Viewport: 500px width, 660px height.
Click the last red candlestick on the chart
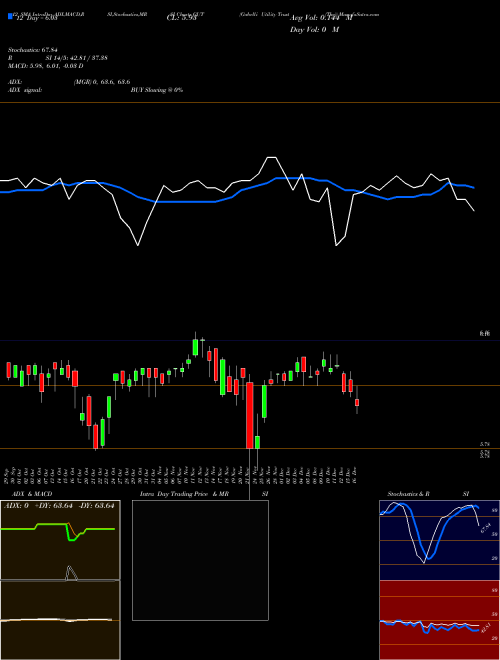(x=357, y=402)
